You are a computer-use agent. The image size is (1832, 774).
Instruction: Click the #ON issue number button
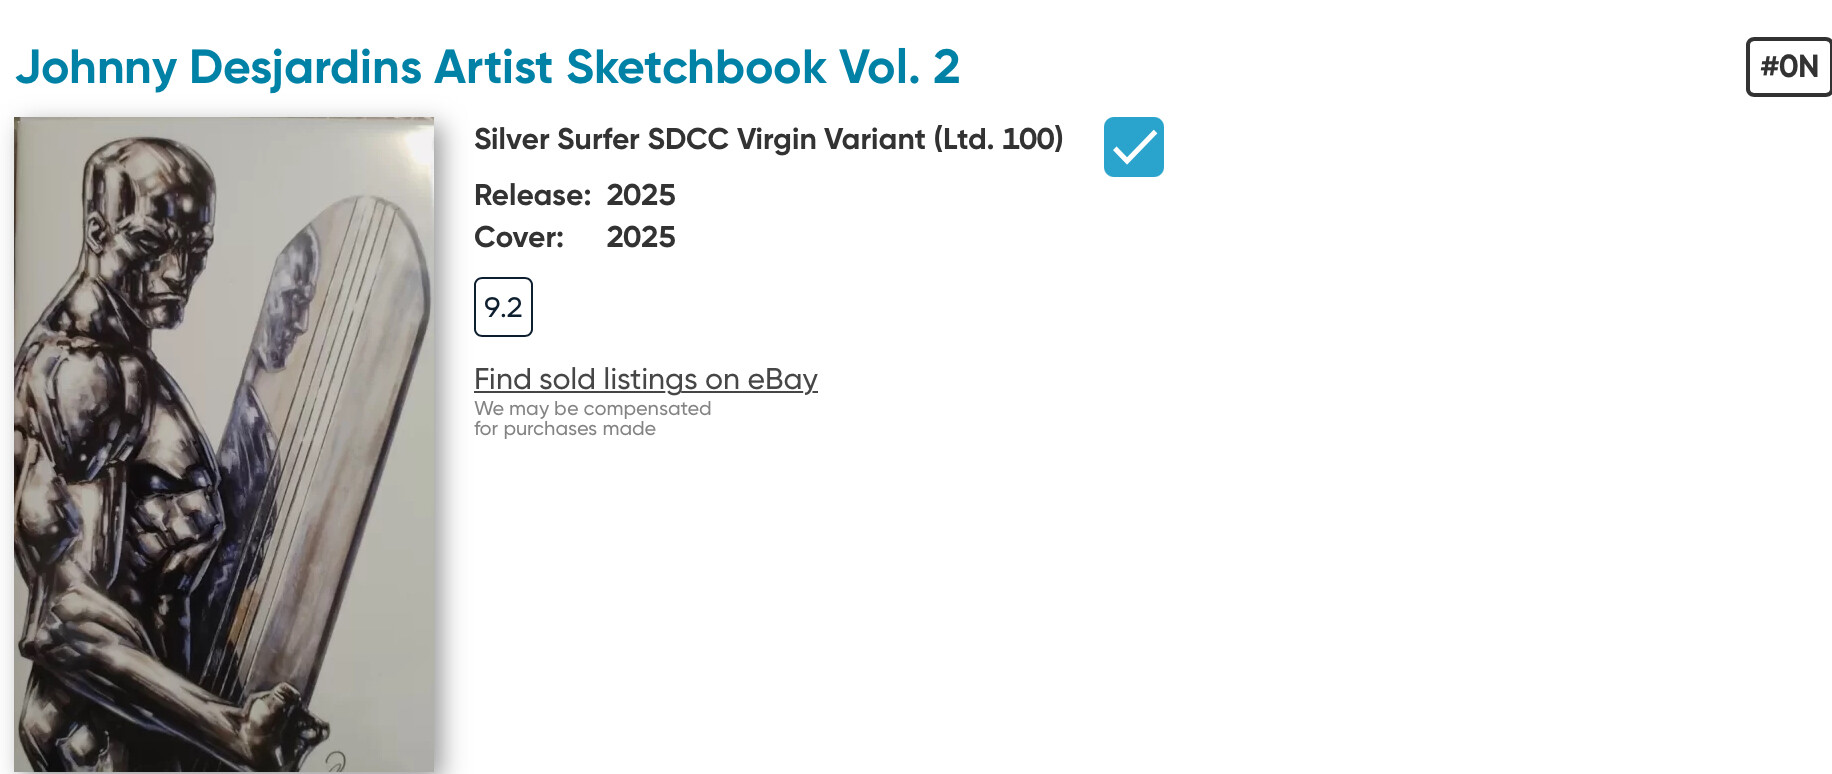click(x=1788, y=67)
